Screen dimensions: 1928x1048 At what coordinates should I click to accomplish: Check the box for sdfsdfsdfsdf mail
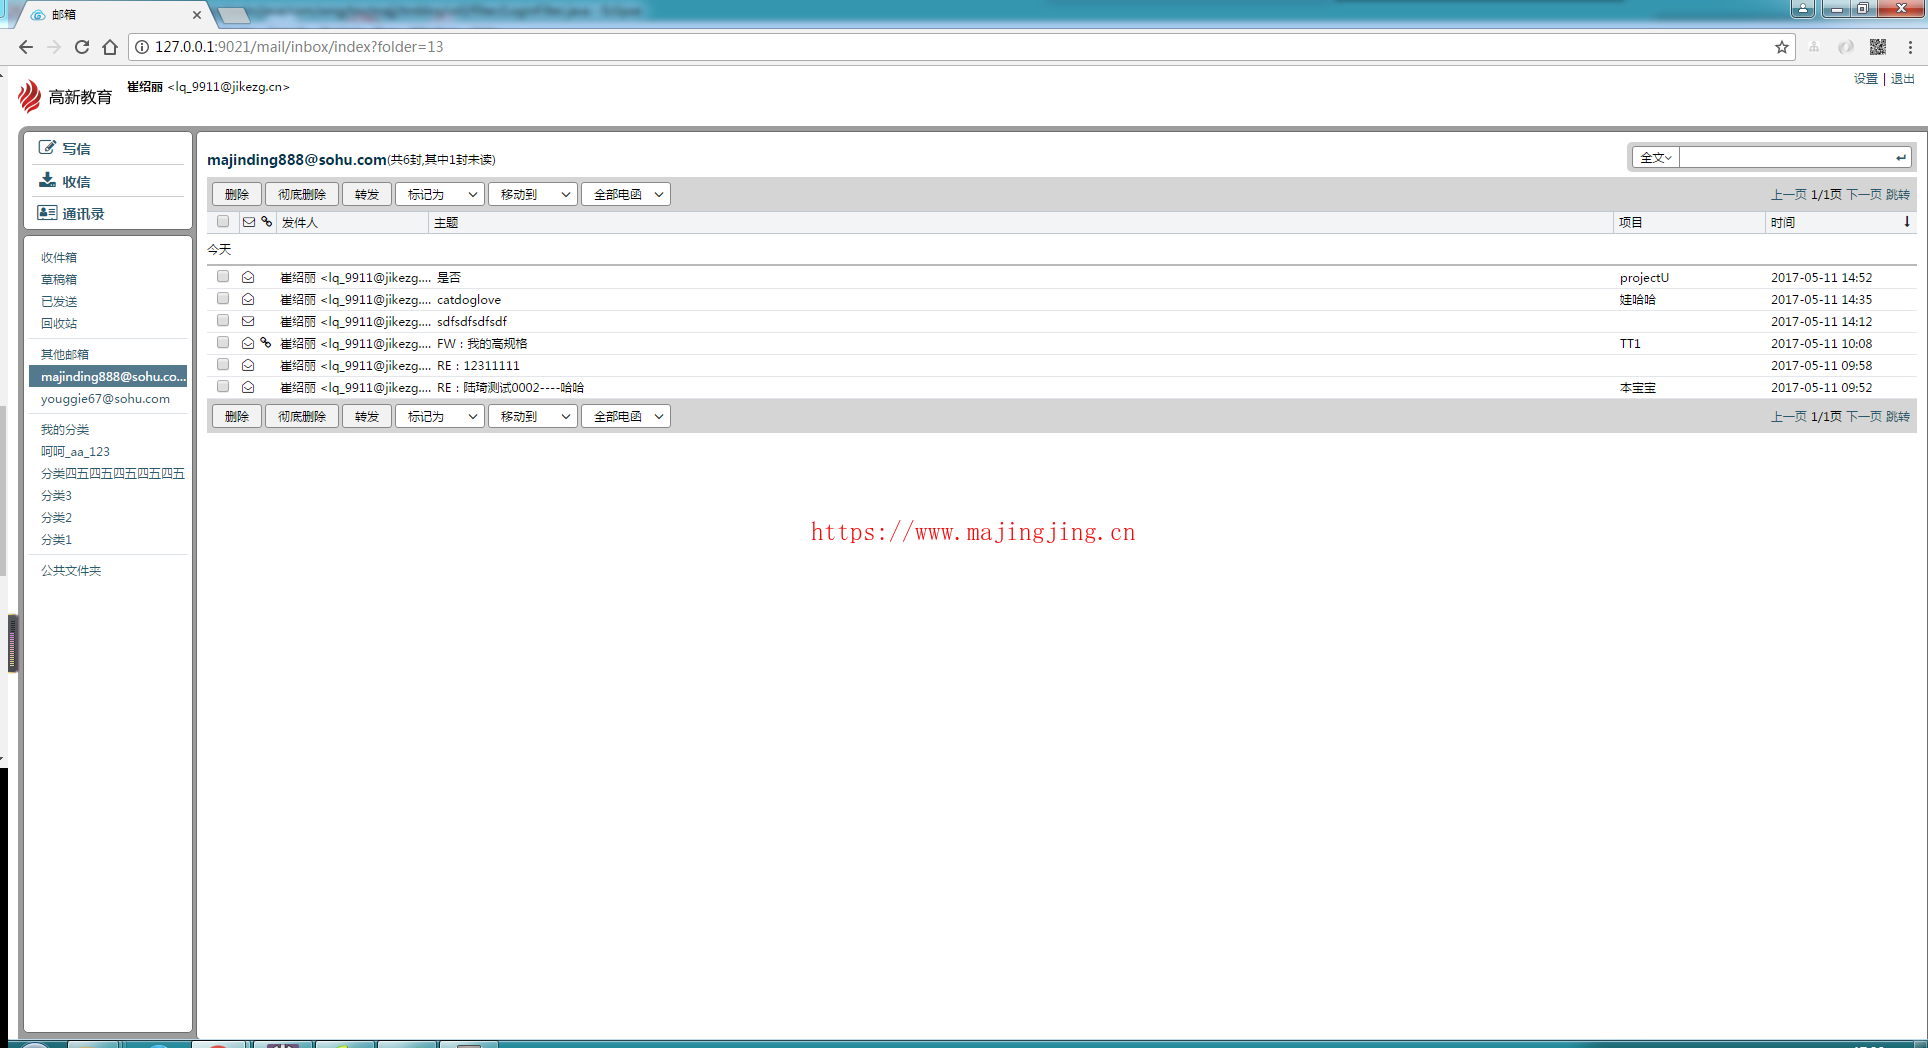[x=223, y=321]
